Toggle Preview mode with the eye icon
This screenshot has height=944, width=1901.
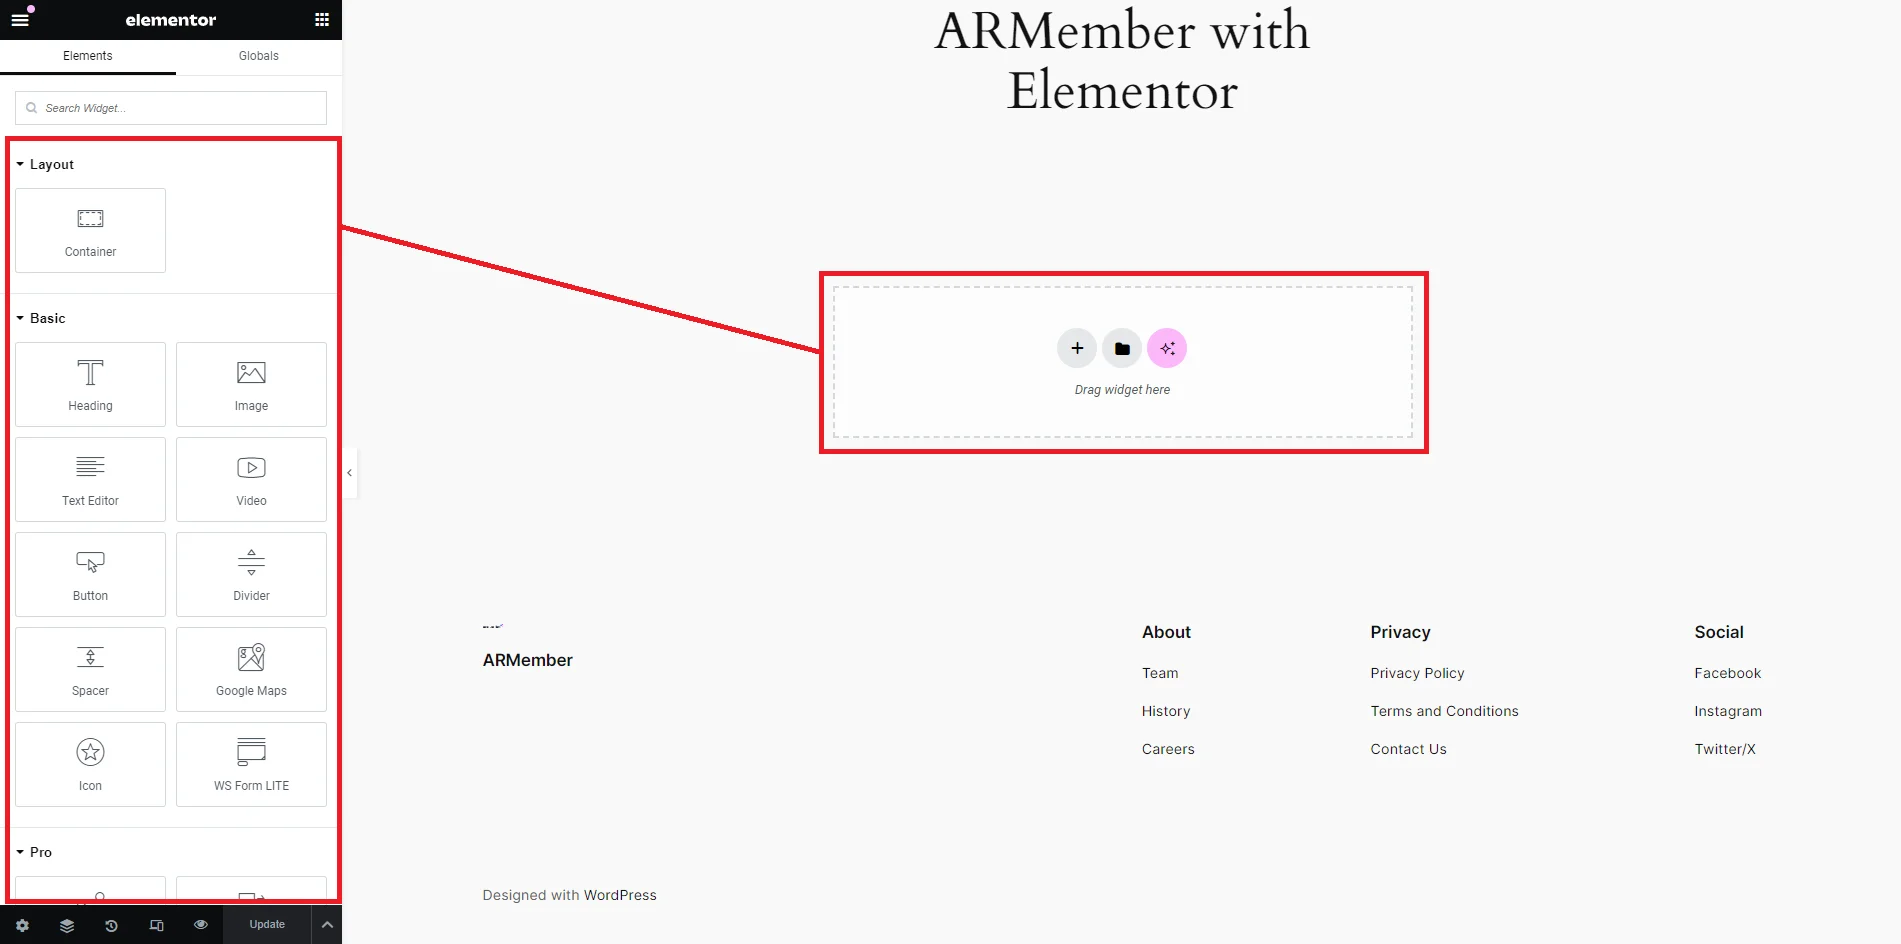click(200, 925)
